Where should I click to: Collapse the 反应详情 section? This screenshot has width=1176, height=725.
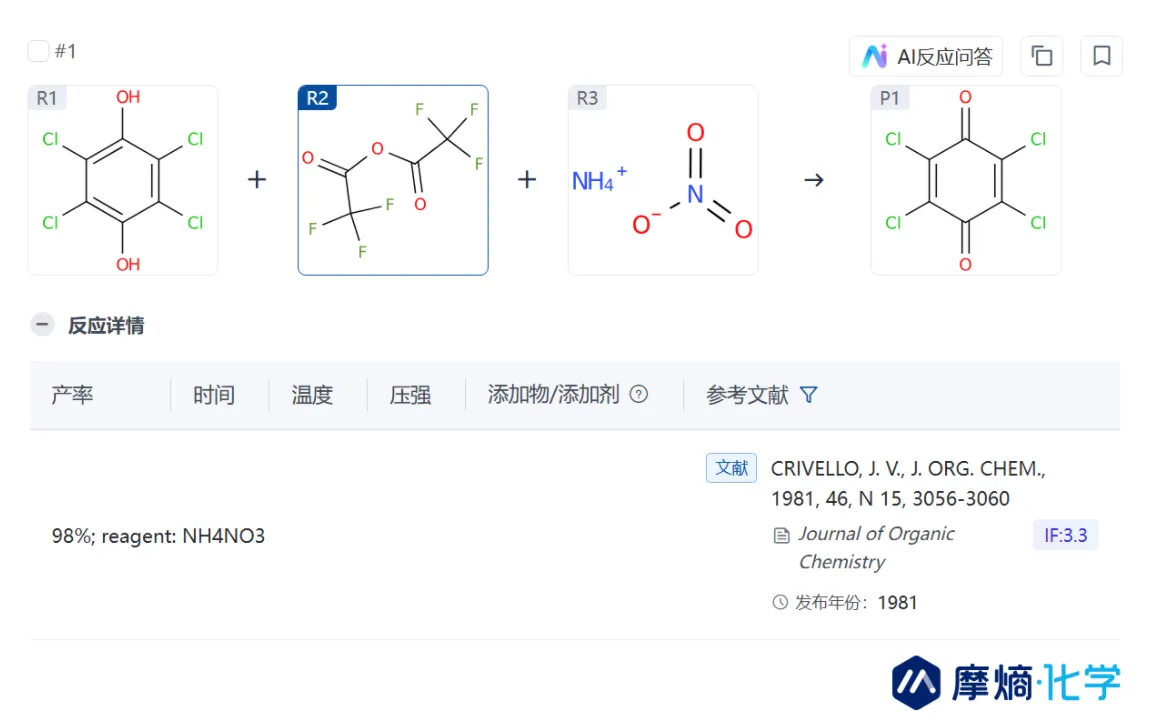pos(42,325)
